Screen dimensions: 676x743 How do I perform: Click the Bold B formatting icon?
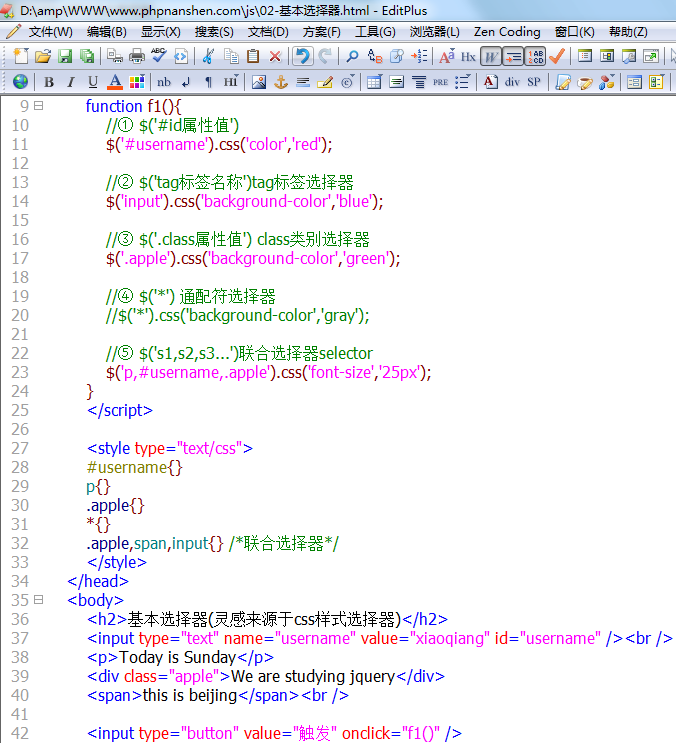pyautogui.click(x=49, y=82)
